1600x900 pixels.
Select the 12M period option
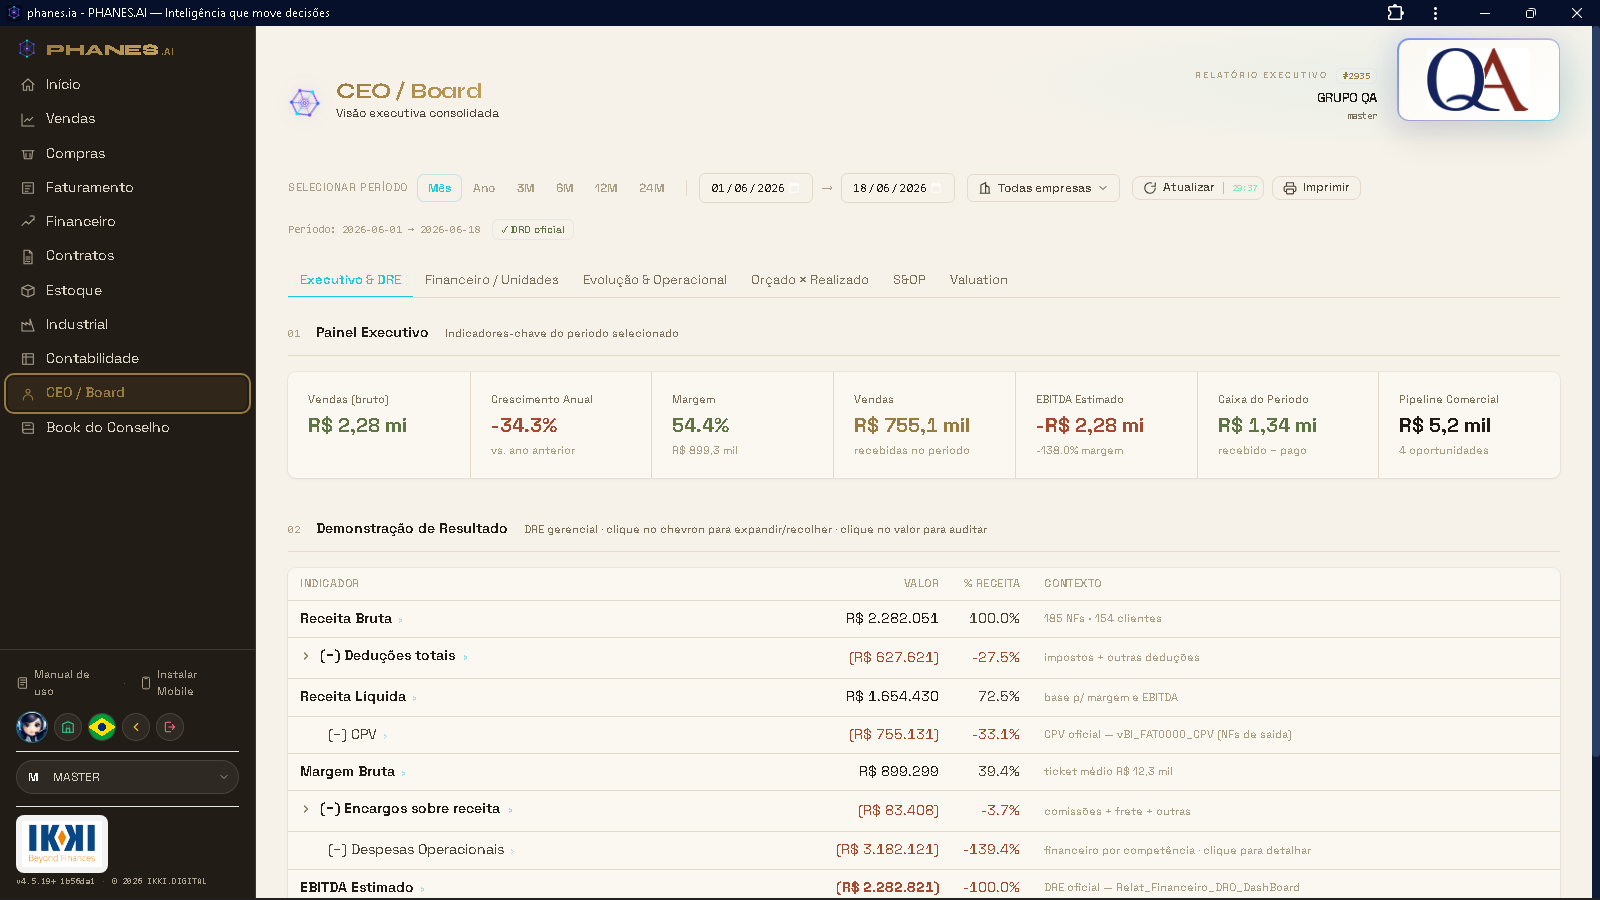point(606,188)
